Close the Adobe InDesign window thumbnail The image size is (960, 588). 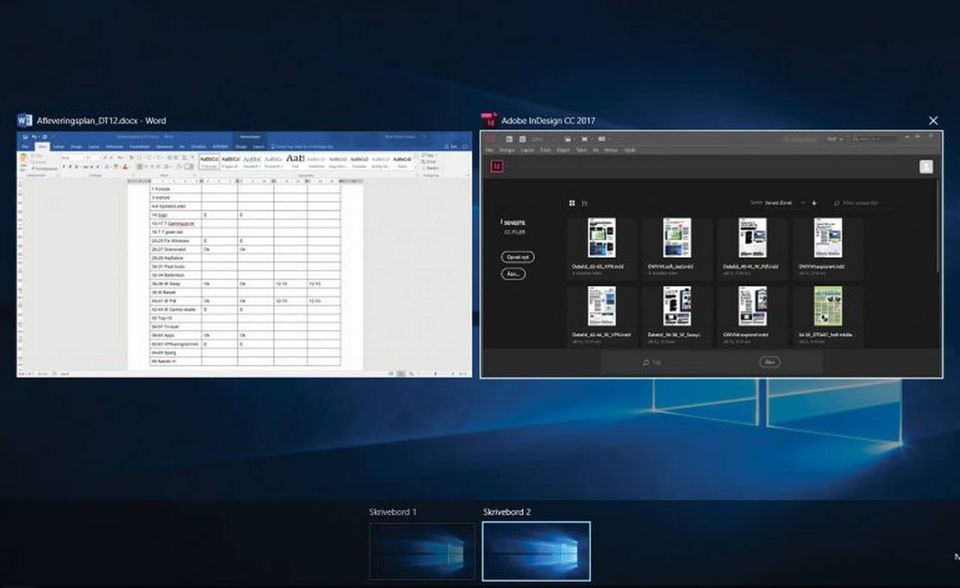click(x=933, y=120)
